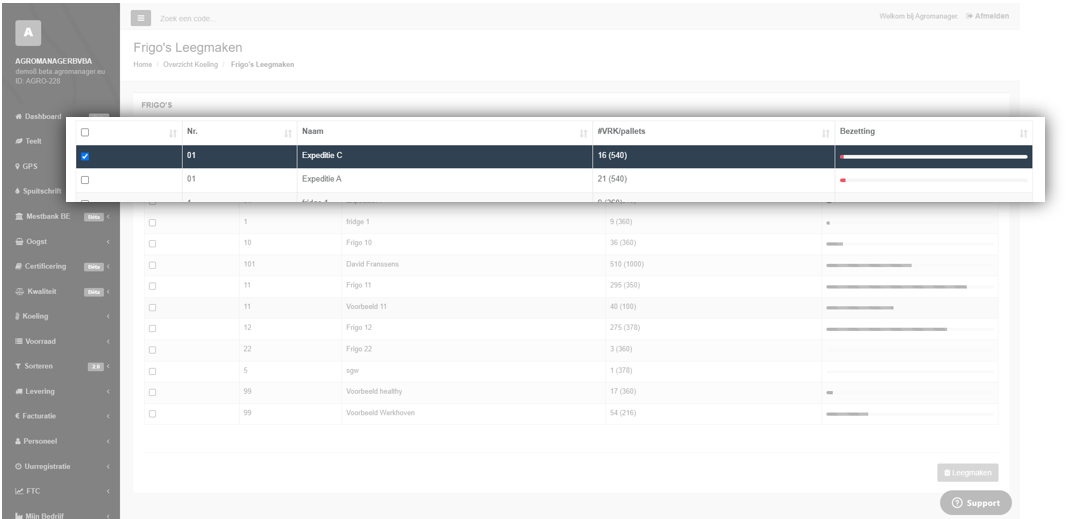Check the Voorbeeld 11 row checkbox
Viewport: 1071px width, 519px height.
(x=152, y=307)
